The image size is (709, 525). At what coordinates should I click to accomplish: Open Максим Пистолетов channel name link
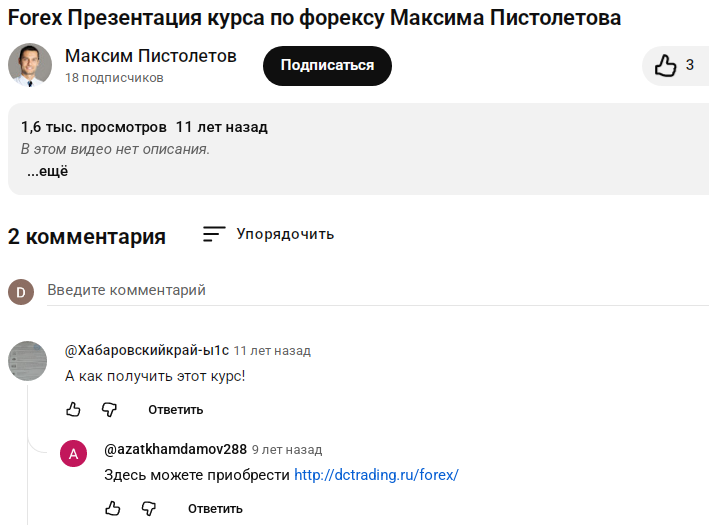pyautogui.click(x=151, y=56)
